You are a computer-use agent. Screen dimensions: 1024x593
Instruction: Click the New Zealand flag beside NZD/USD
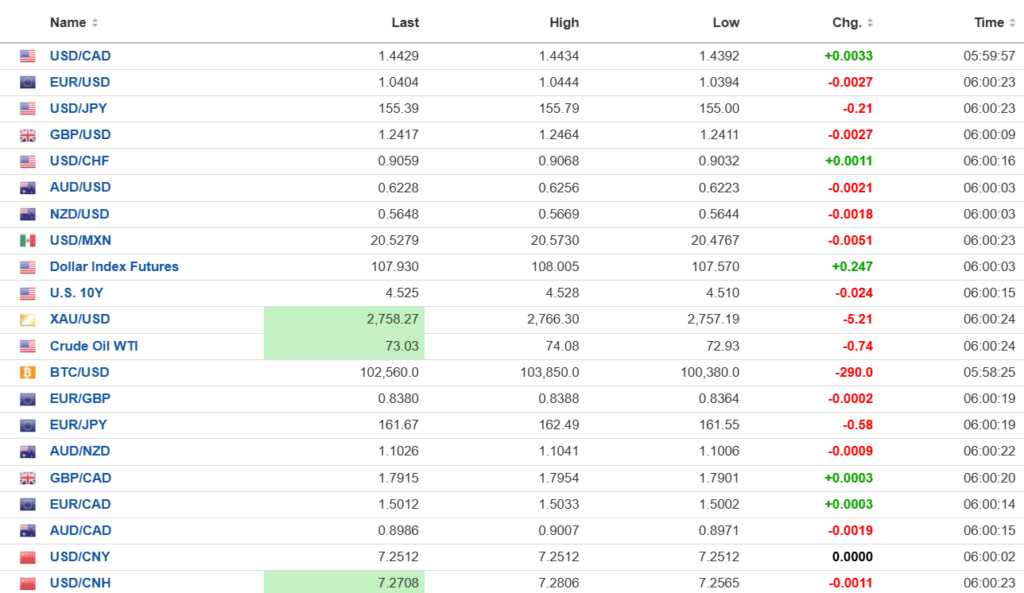click(28, 214)
